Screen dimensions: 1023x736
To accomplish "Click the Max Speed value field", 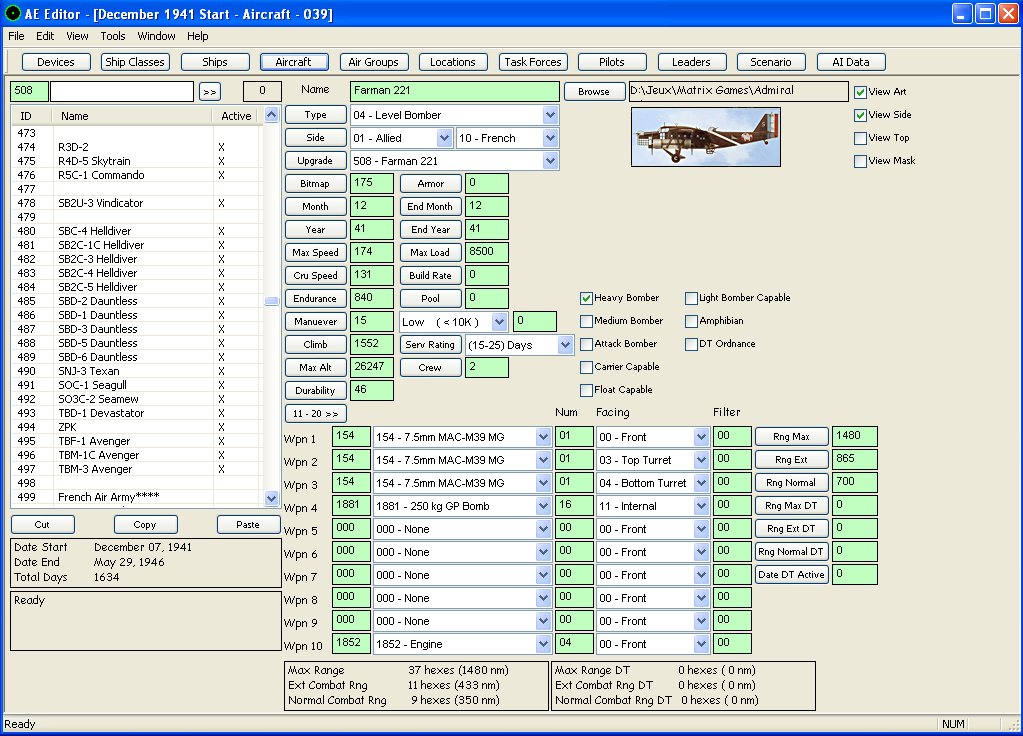I will point(372,253).
